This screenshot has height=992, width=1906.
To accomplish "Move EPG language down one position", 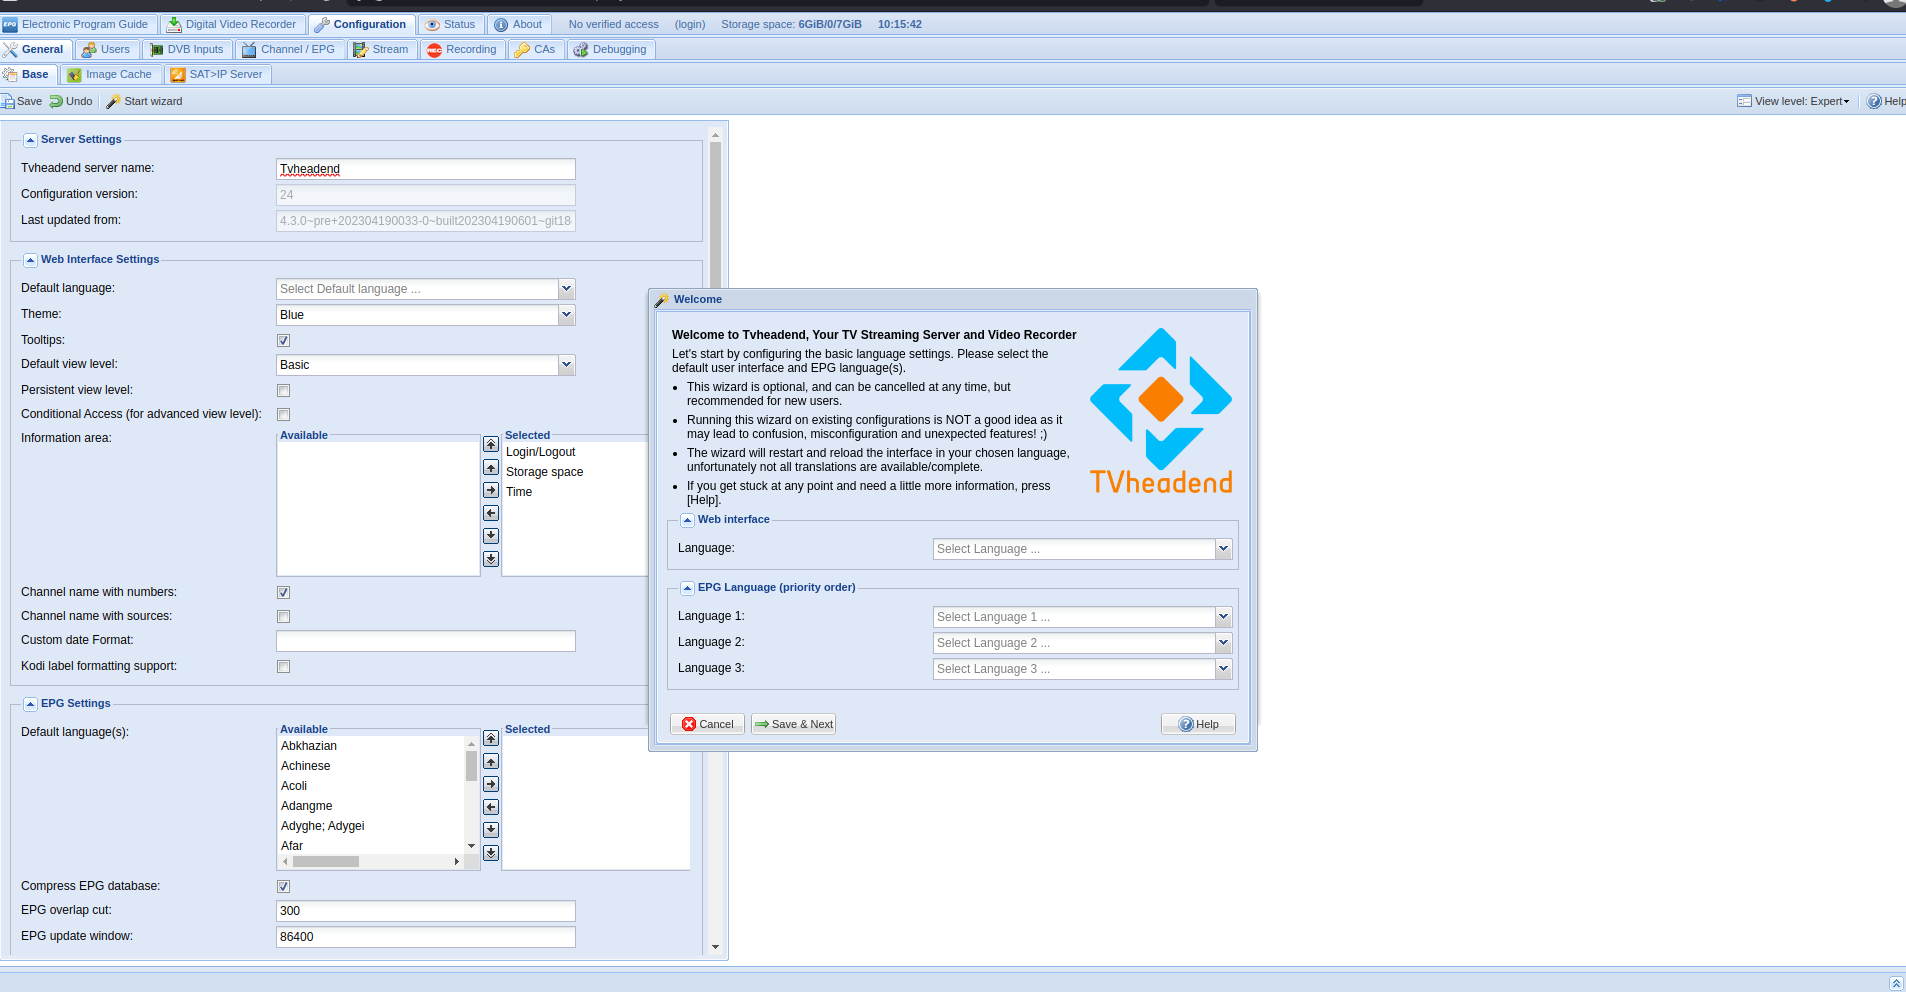I will pyautogui.click(x=491, y=830).
